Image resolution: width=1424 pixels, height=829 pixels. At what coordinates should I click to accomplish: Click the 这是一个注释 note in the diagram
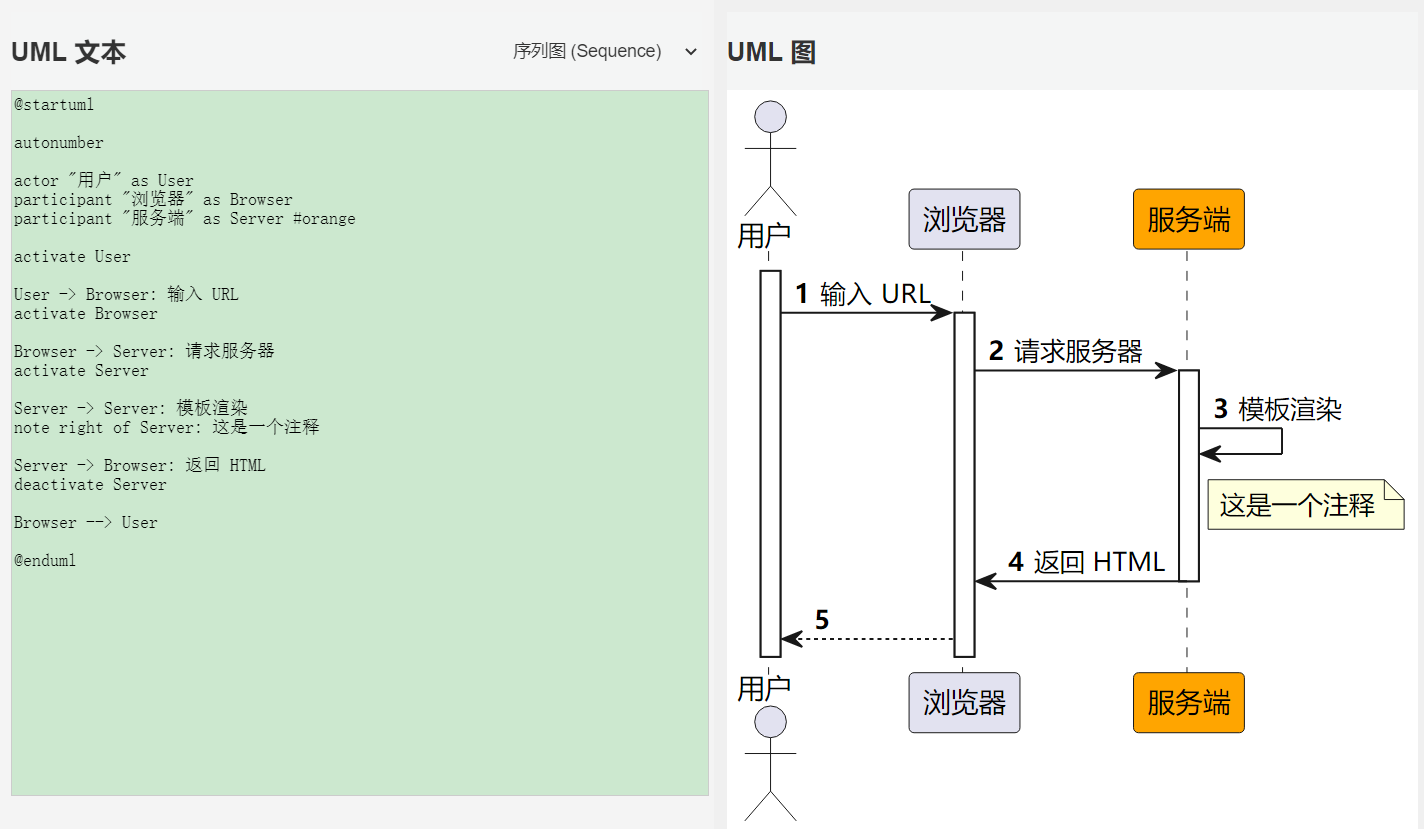[x=1306, y=505]
